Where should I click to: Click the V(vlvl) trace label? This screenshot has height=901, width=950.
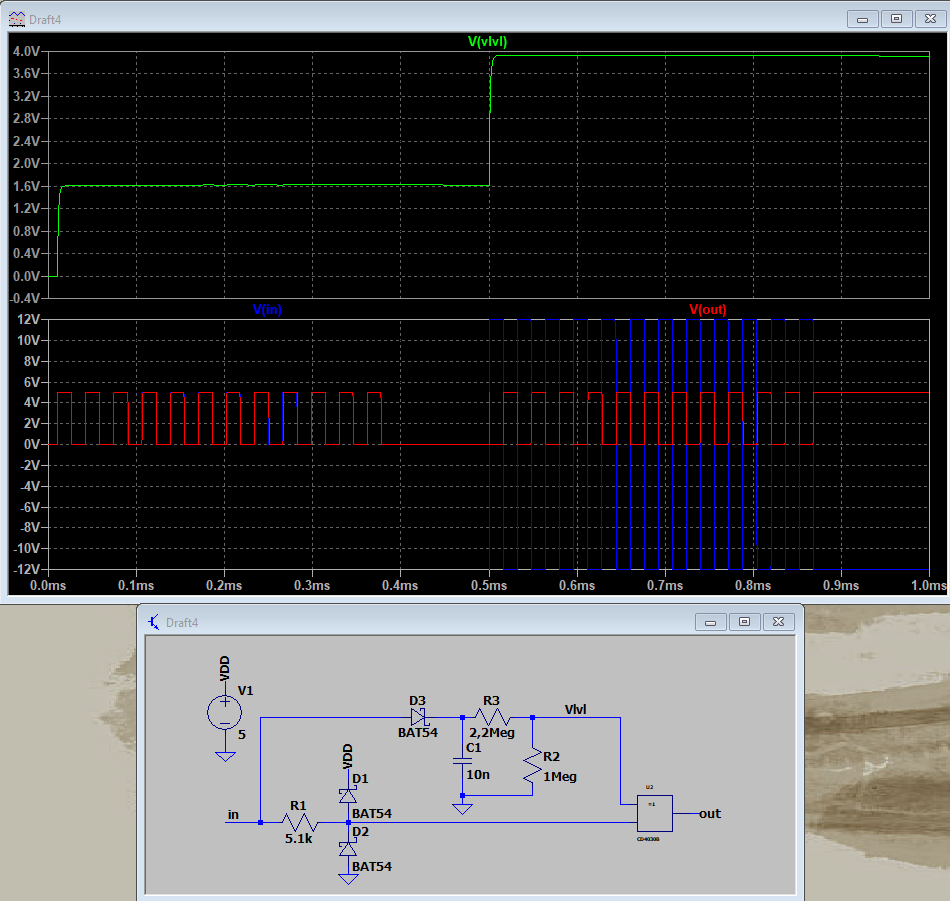point(487,41)
